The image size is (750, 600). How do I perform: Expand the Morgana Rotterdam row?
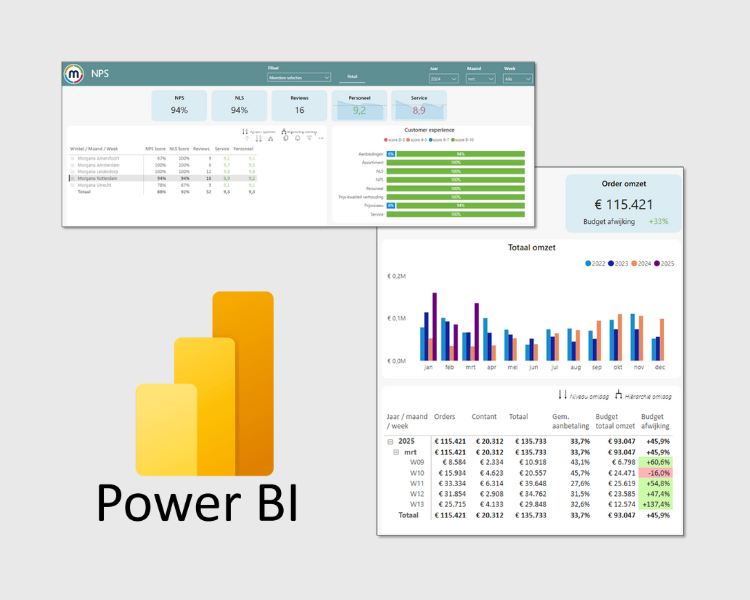(73, 178)
